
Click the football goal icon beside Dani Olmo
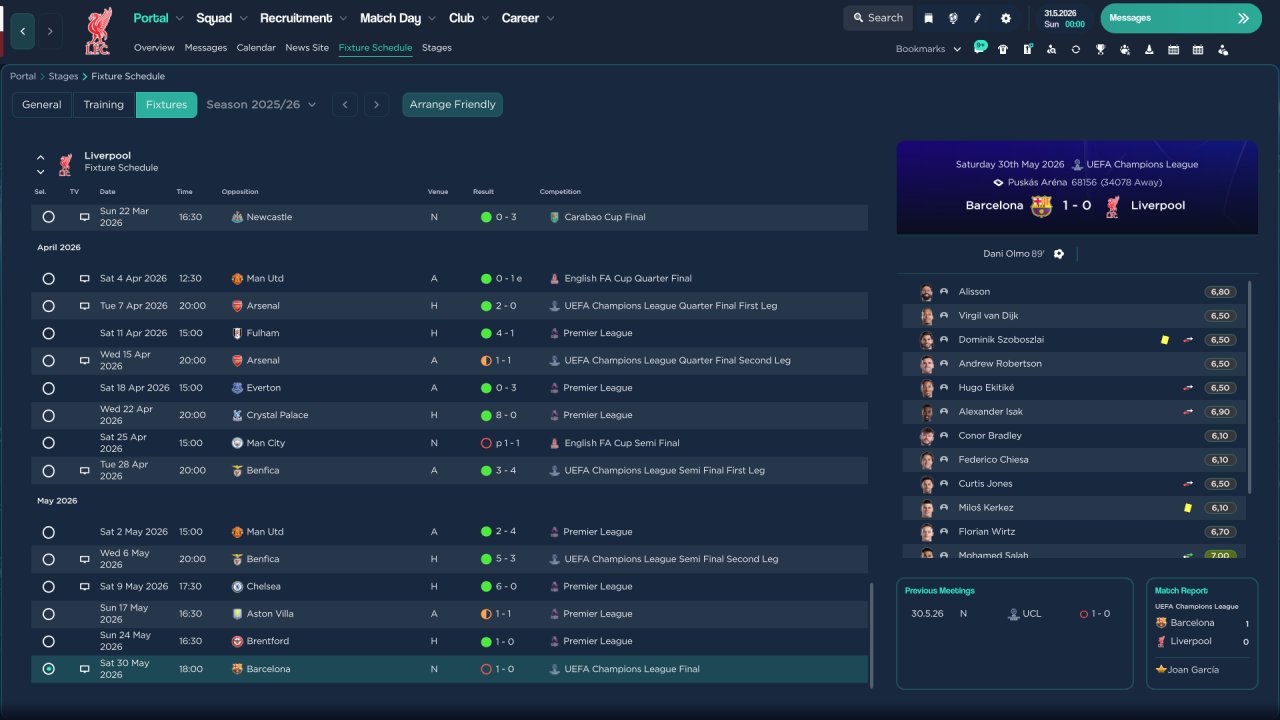pos(1059,254)
